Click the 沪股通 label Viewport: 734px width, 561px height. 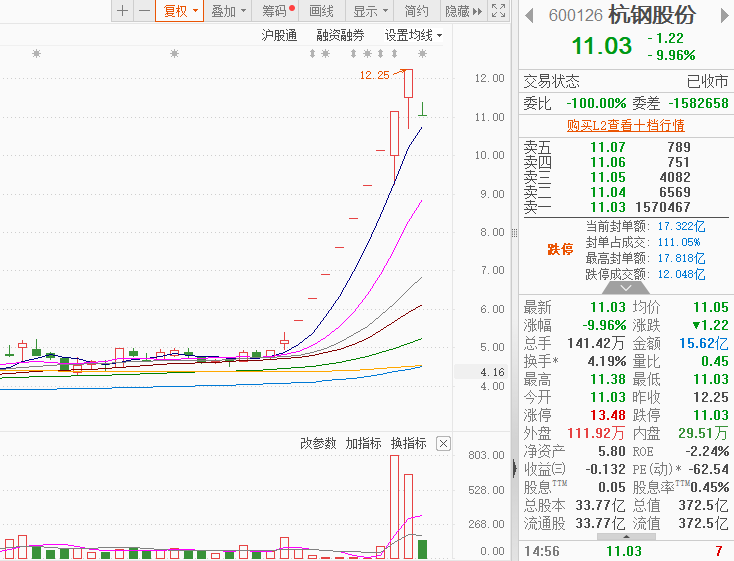[x=279, y=35]
